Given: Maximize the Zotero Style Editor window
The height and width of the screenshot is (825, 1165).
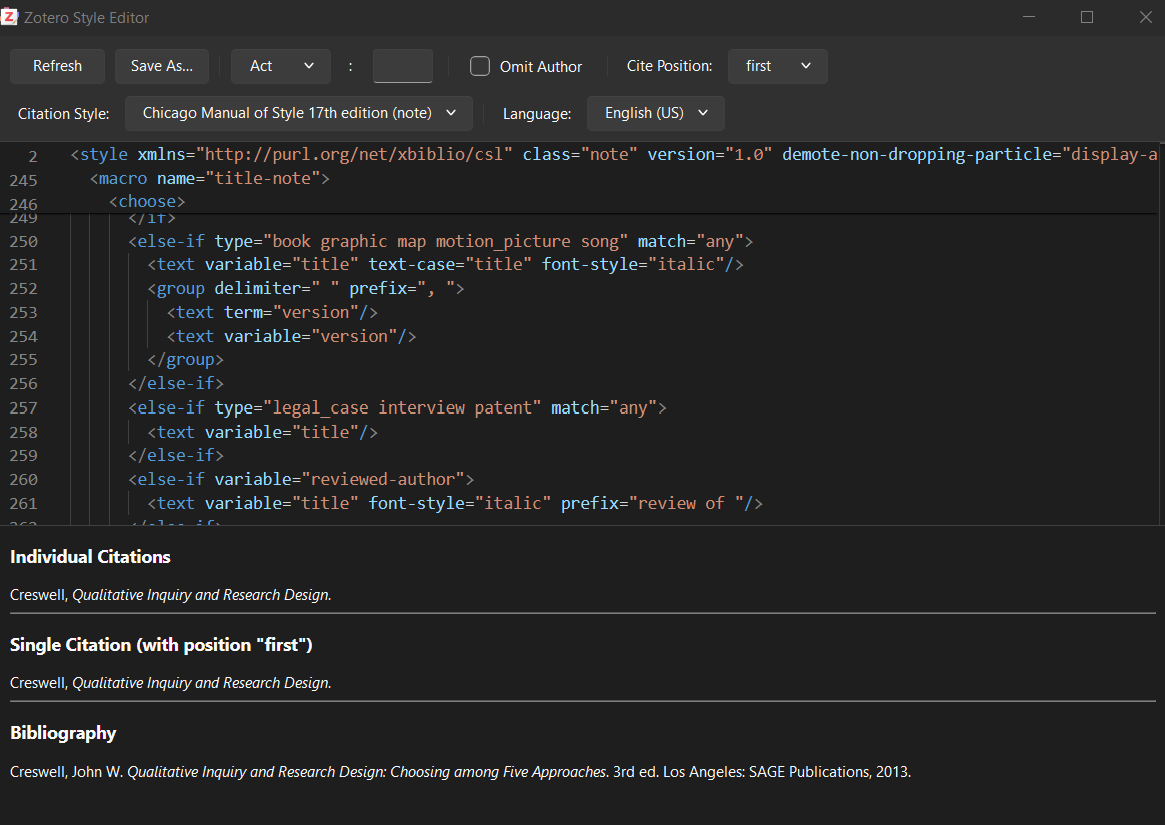Looking at the screenshot, I should pos(1087,16).
